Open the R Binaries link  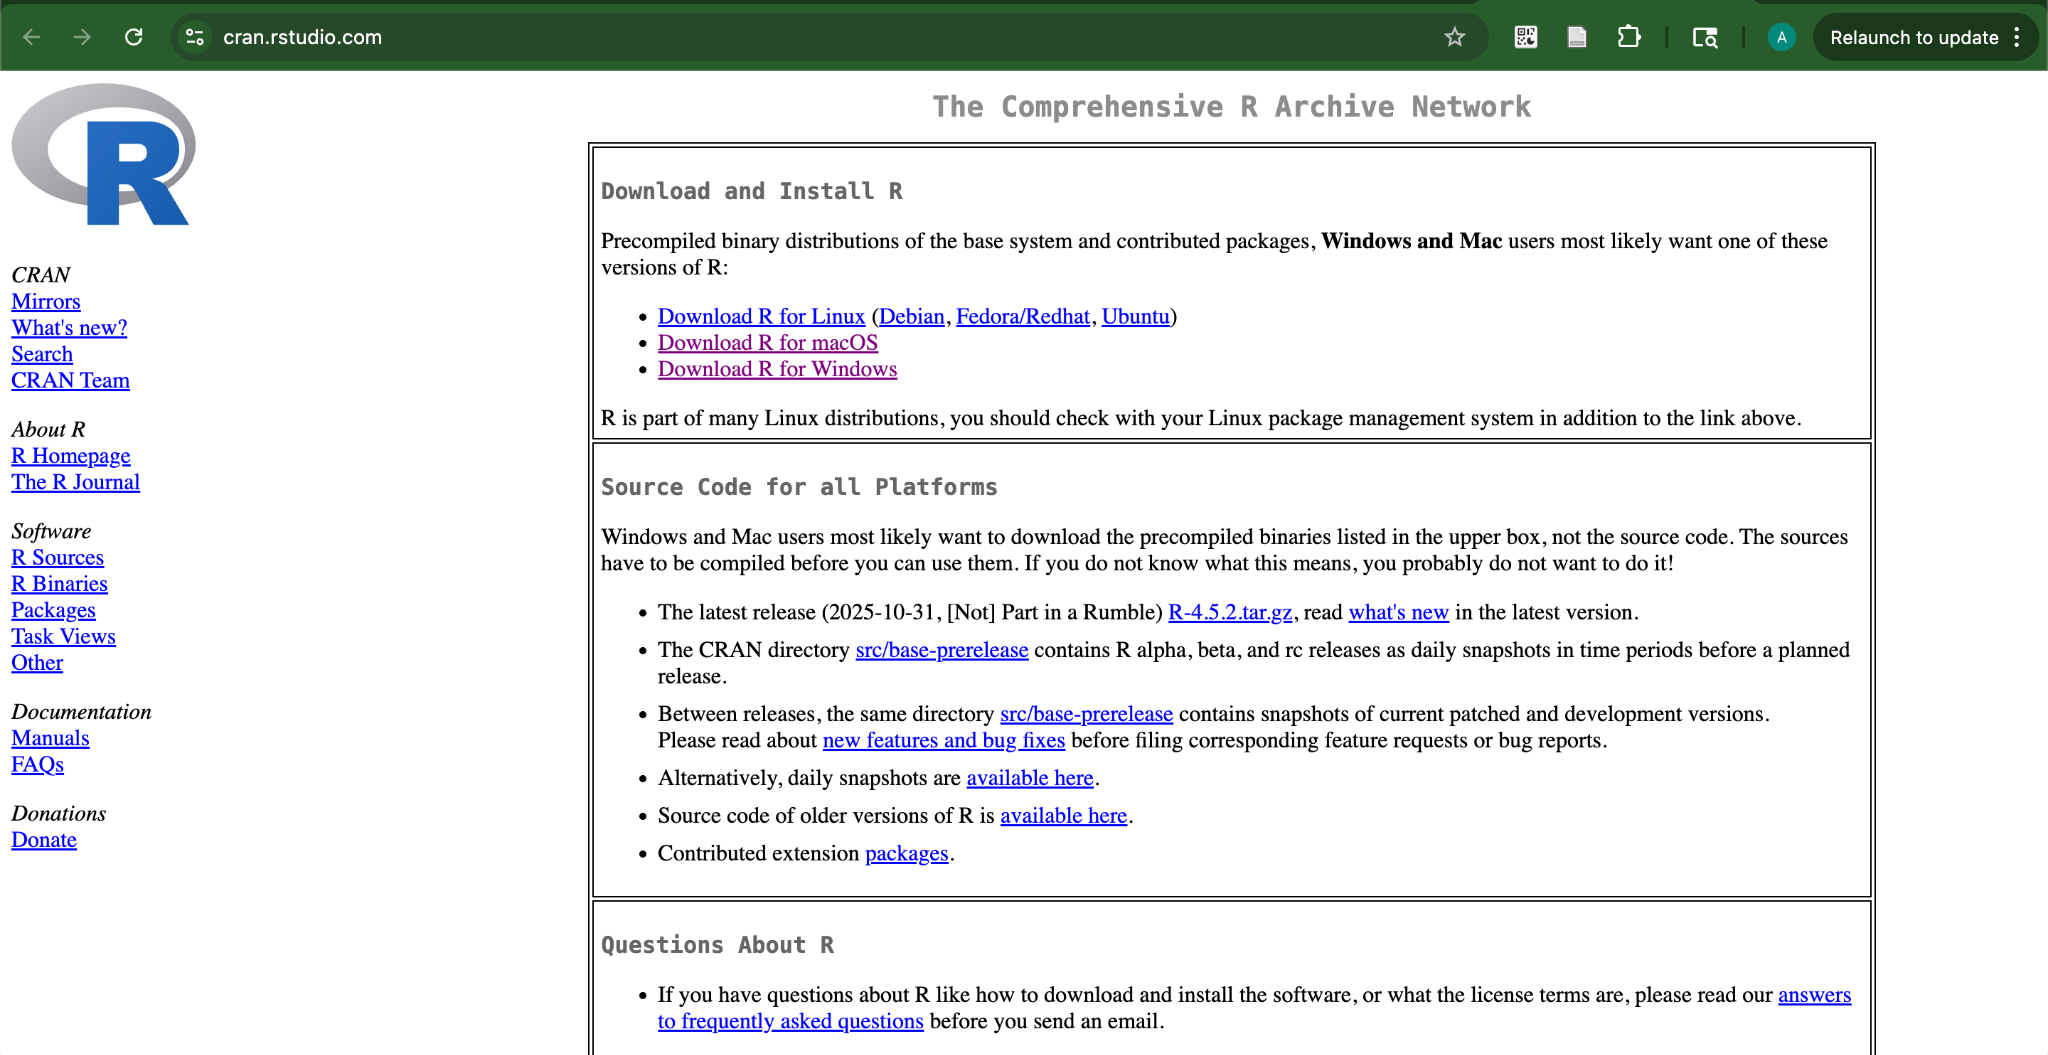59,583
